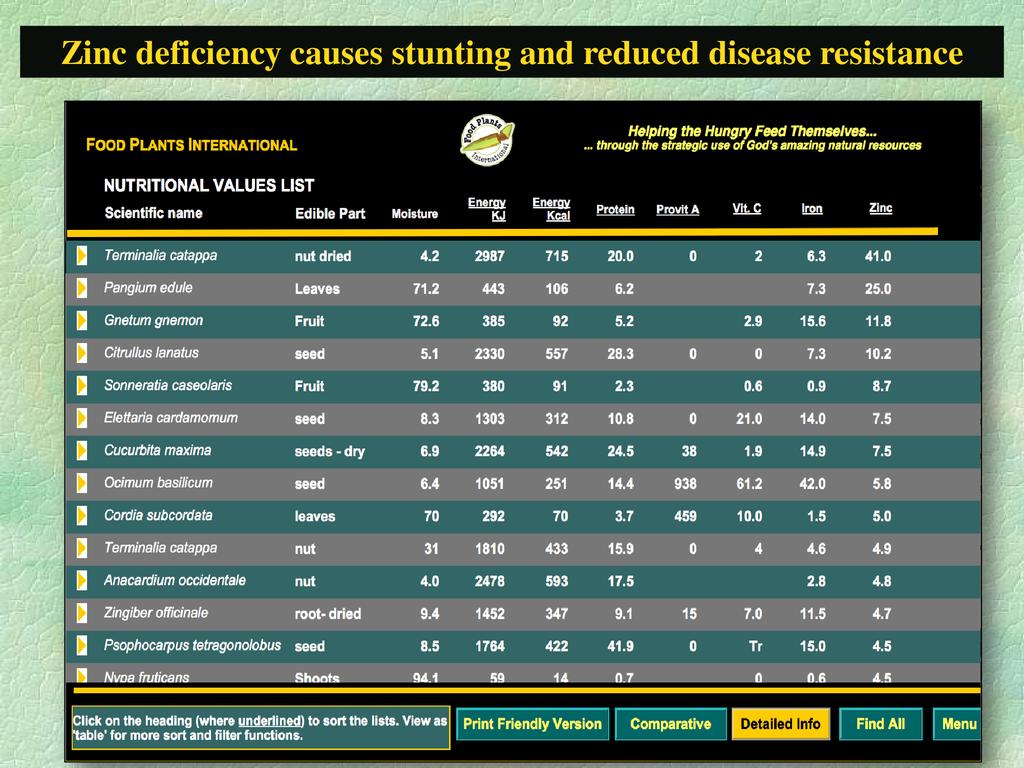Select the arrow for Citrullus lanatus
The image size is (1024, 768).
[x=80, y=354]
